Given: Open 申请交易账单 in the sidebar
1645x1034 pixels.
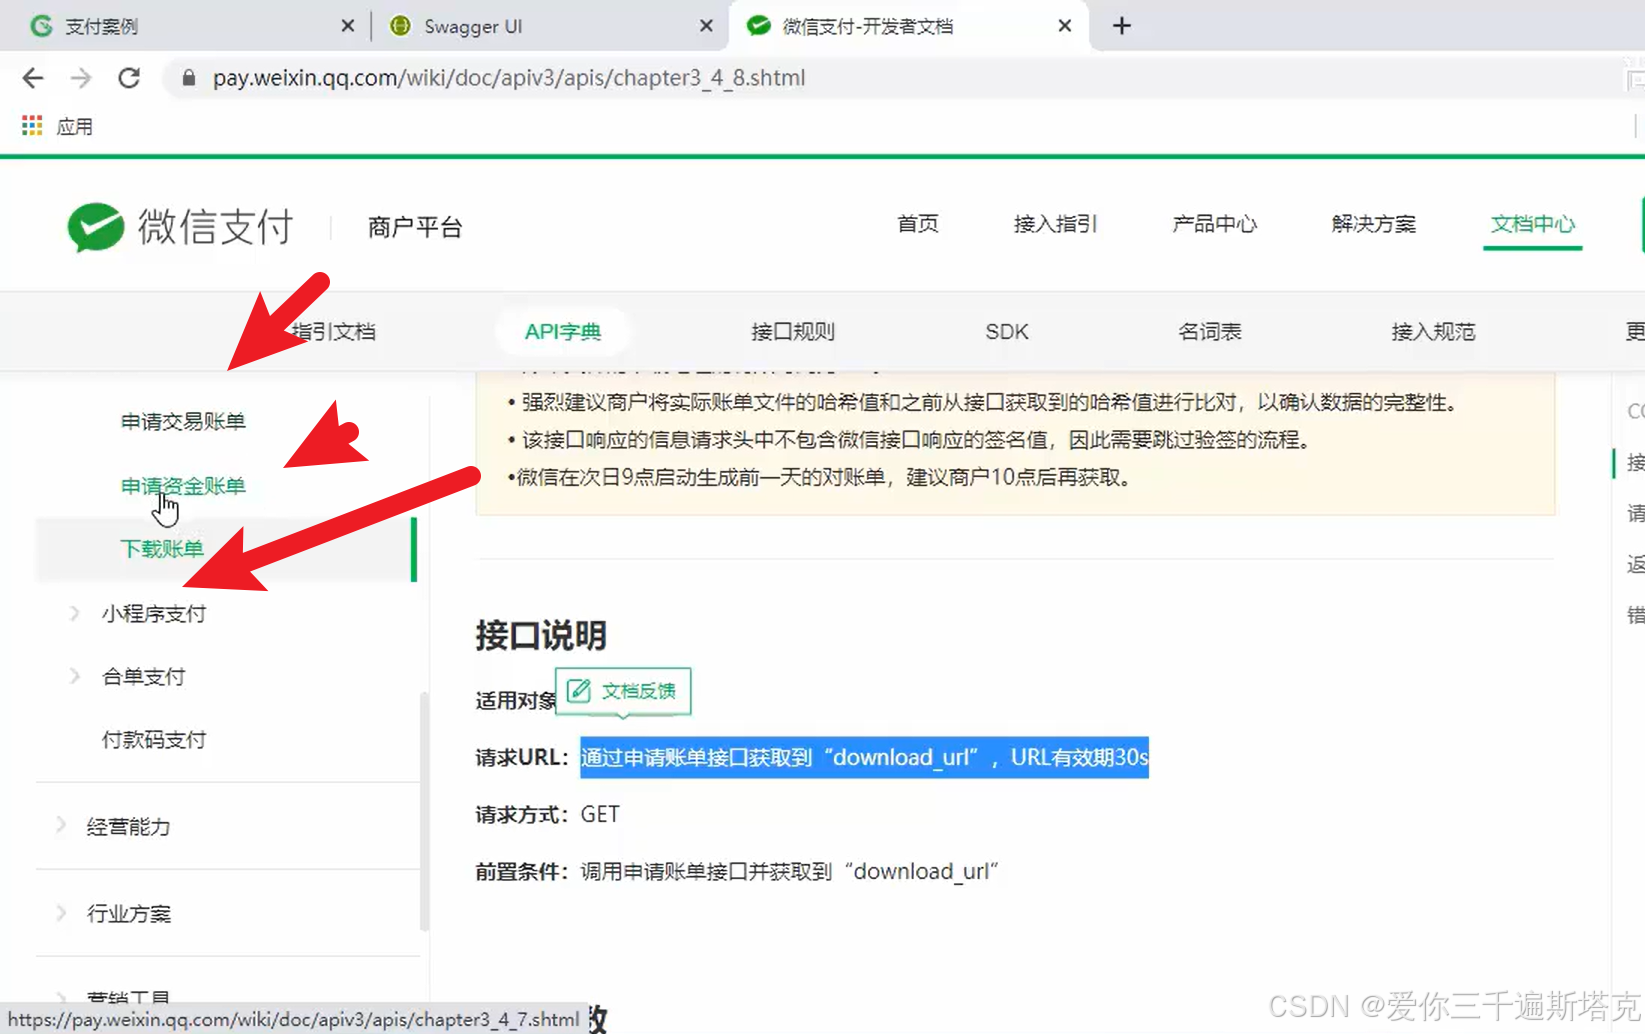Looking at the screenshot, I should click(183, 422).
